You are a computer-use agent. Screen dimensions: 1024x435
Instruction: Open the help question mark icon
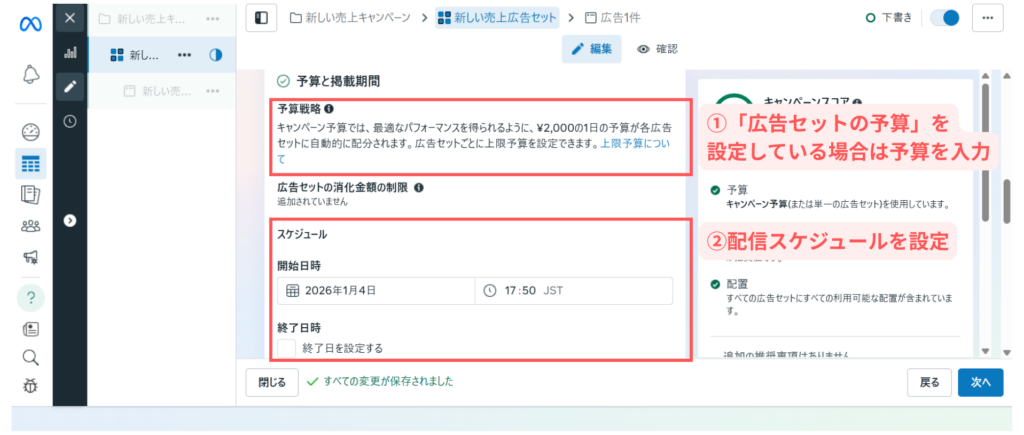(30, 298)
